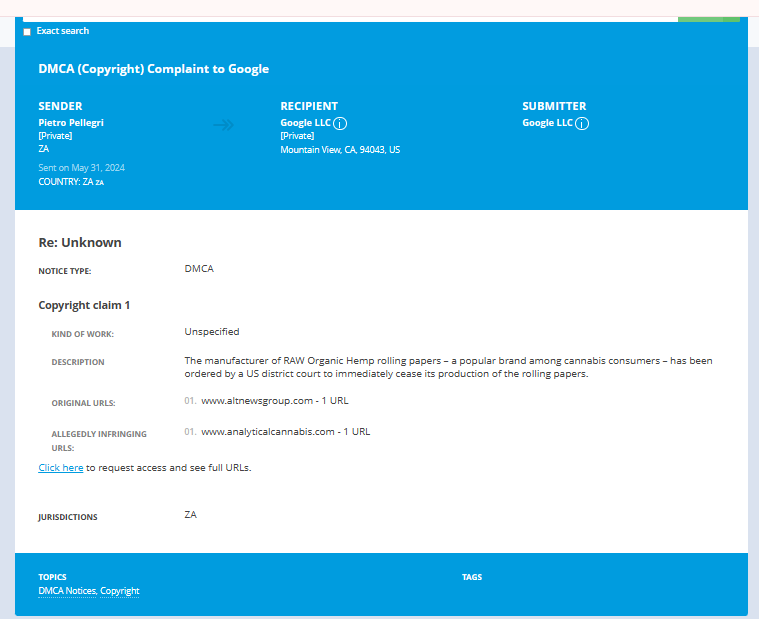This screenshot has width=759, height=619.
Task: Select the kind of work value 'Unspecified'
Action: point(212,332)
